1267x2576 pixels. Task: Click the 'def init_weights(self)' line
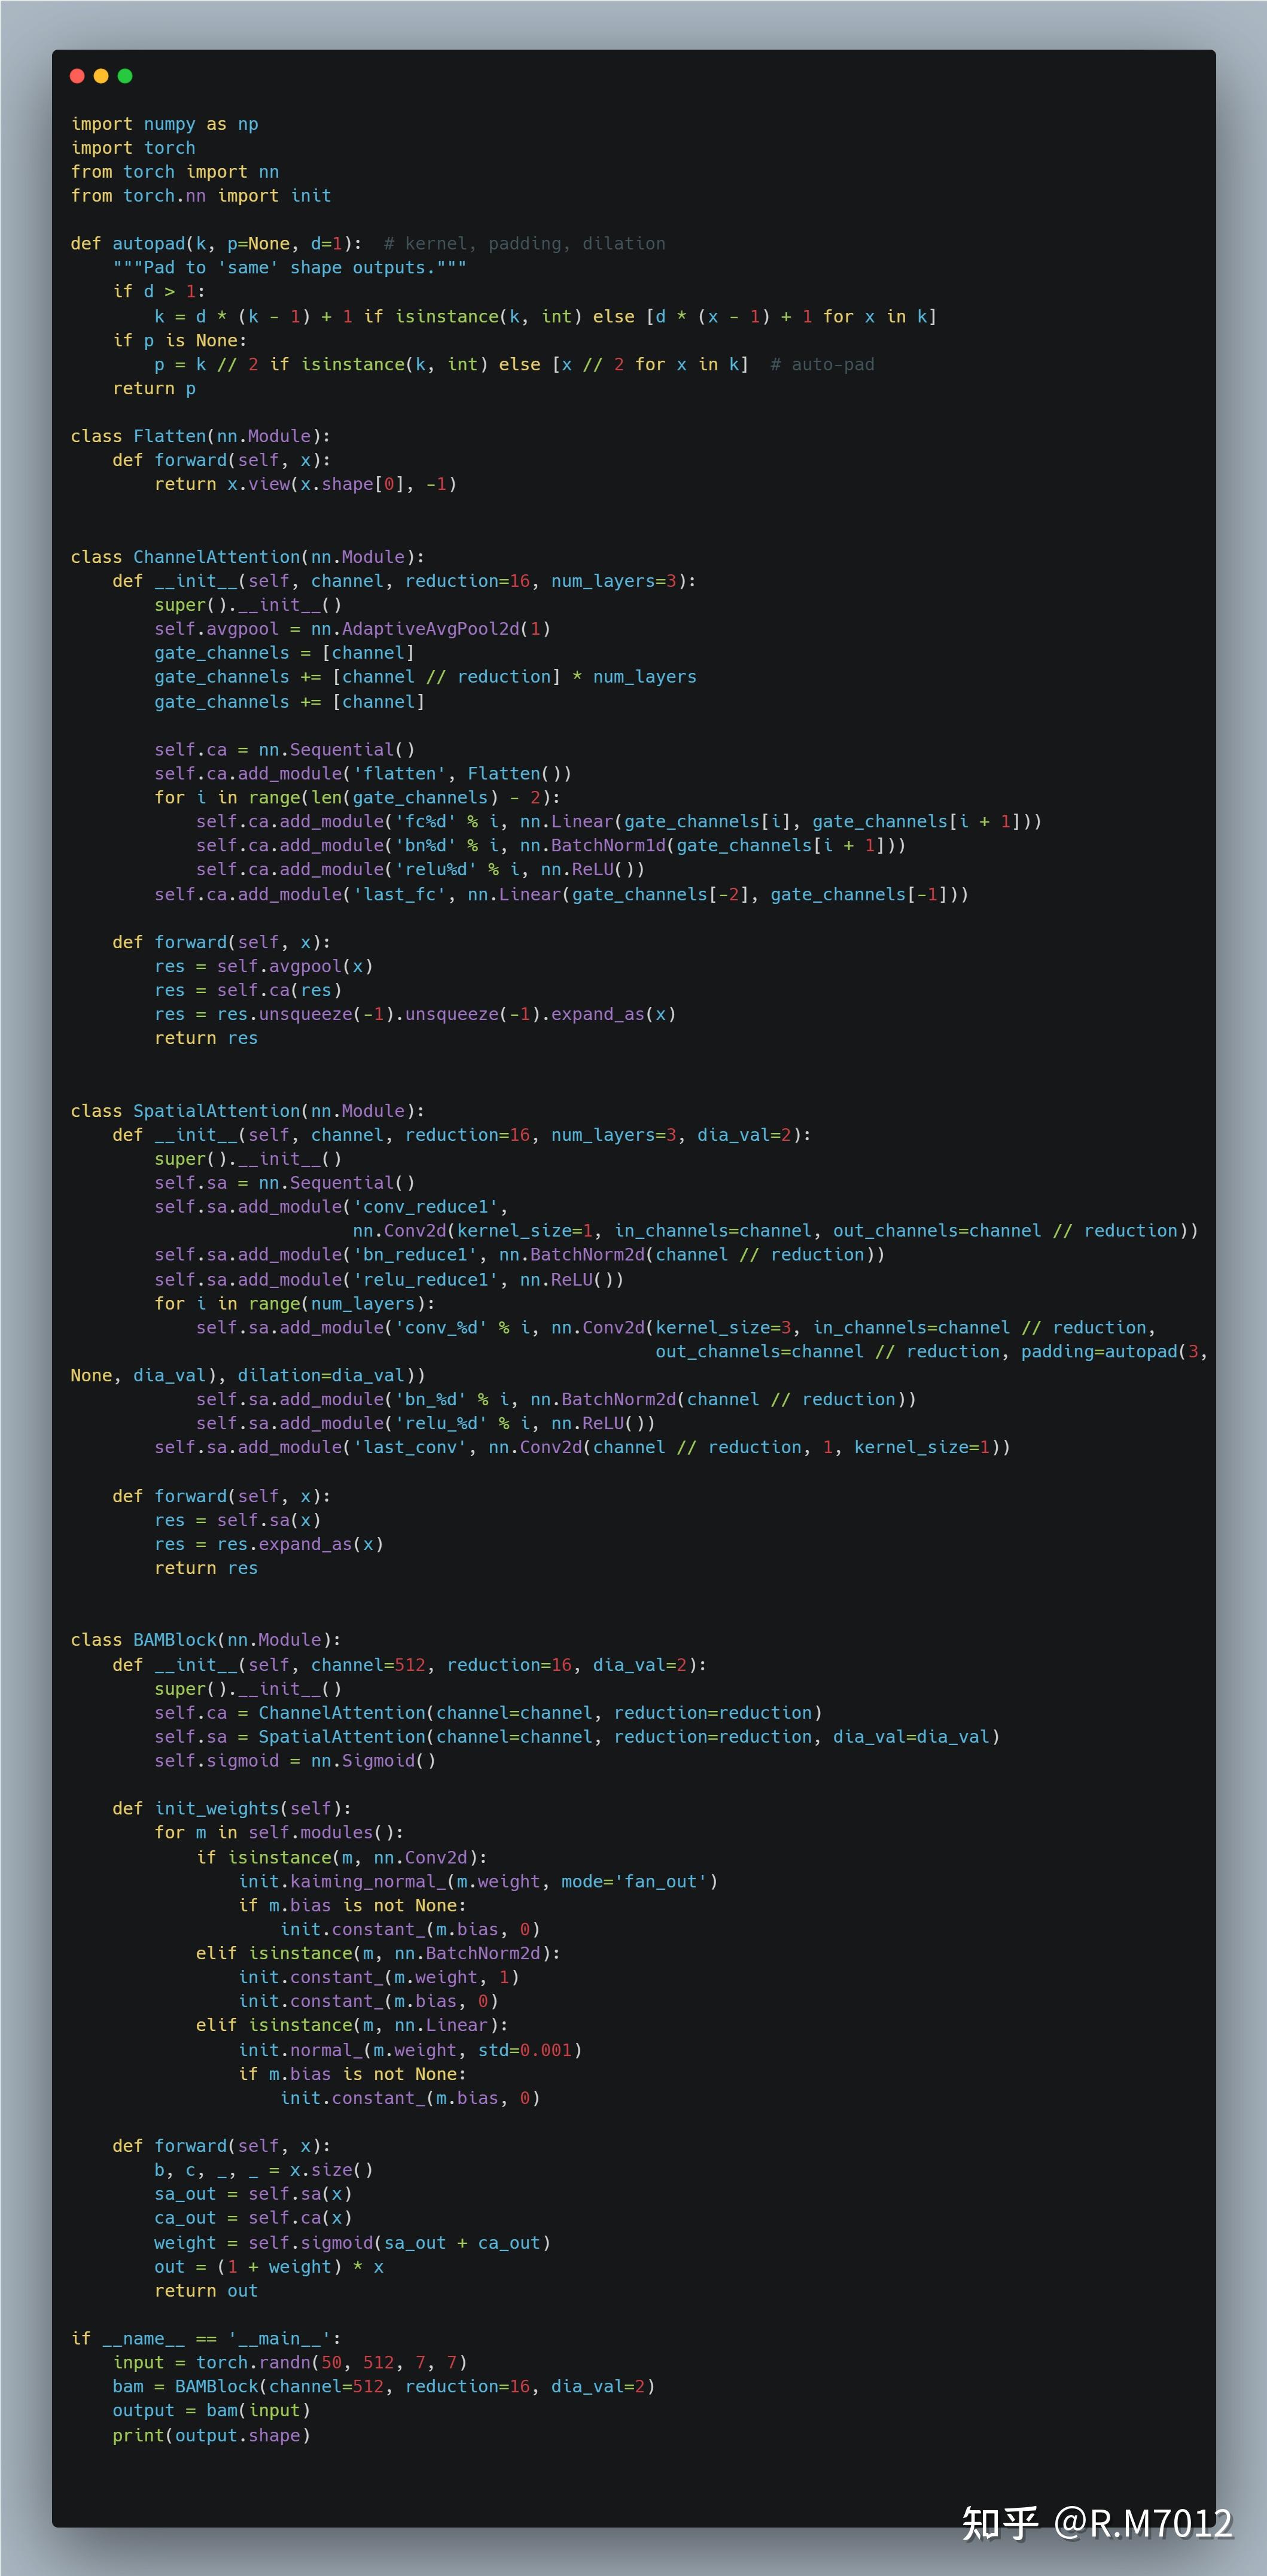(231, 1809)
